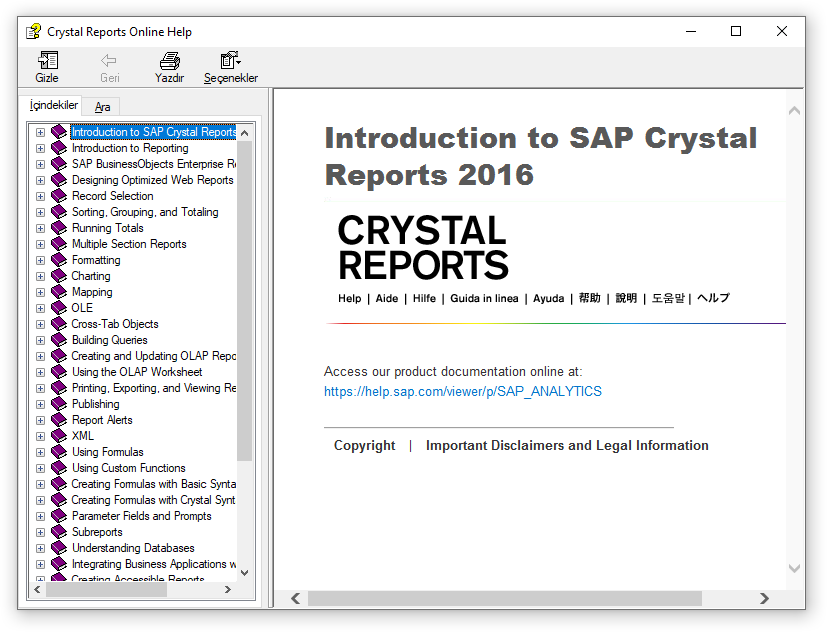
Task: Select the Parameter Fields and Prompts topic
Action: pos(141,516)
